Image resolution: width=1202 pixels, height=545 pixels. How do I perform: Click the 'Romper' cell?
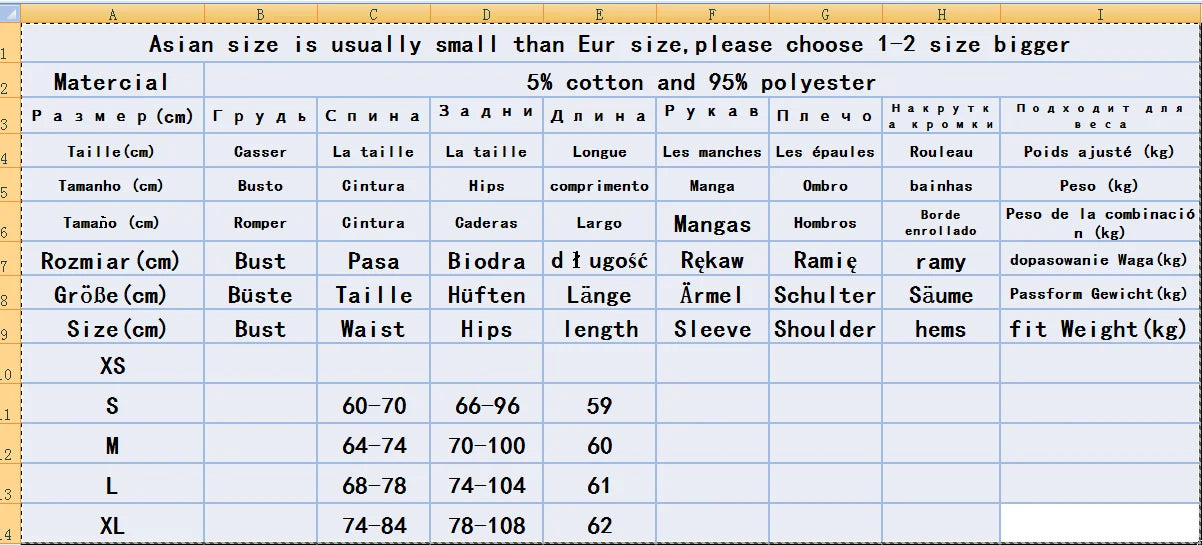pyautogui.click(x=261, y=222)
